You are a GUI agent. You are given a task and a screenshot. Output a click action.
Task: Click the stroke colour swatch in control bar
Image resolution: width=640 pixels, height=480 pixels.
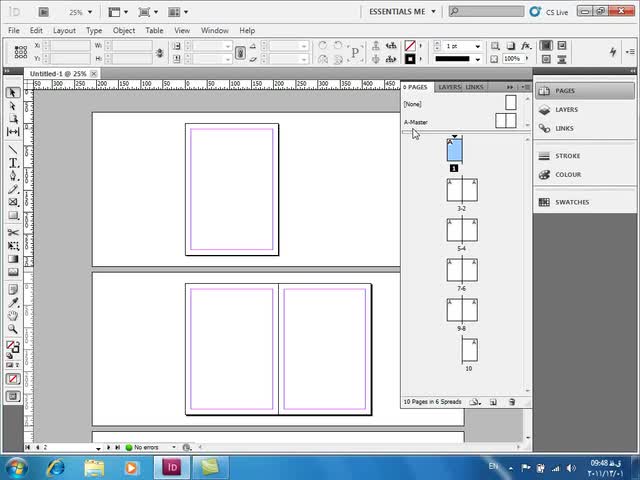tap(410, 59)
